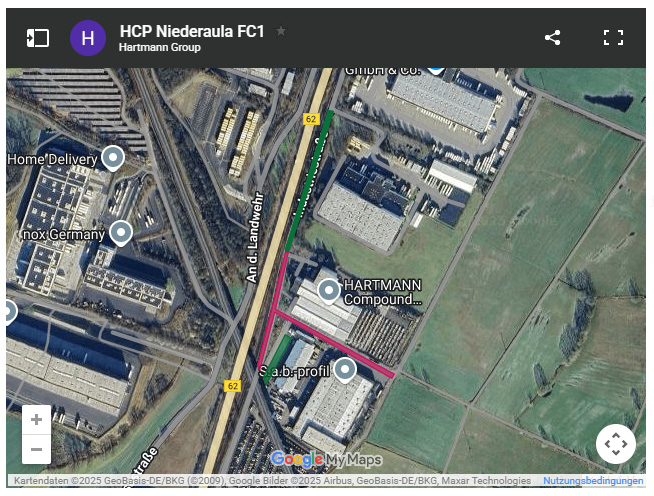
Task: Share this map via share icon
Action: tap(552, 38)
